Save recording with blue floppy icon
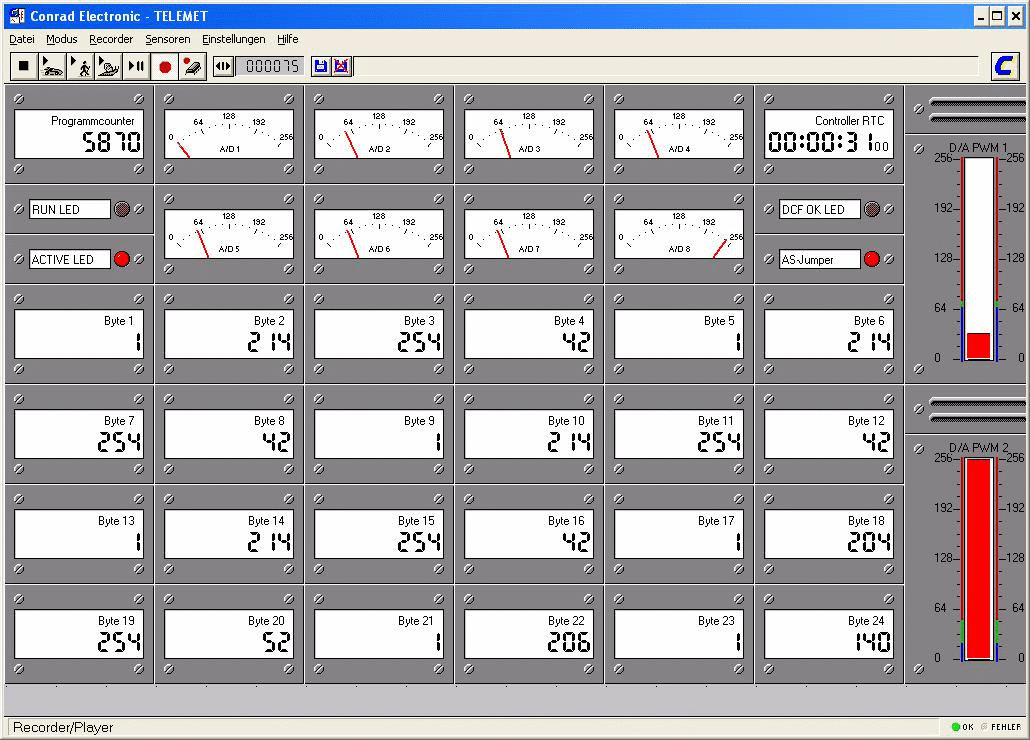This screenshot has height=740, width=1030. coord(321,66)
